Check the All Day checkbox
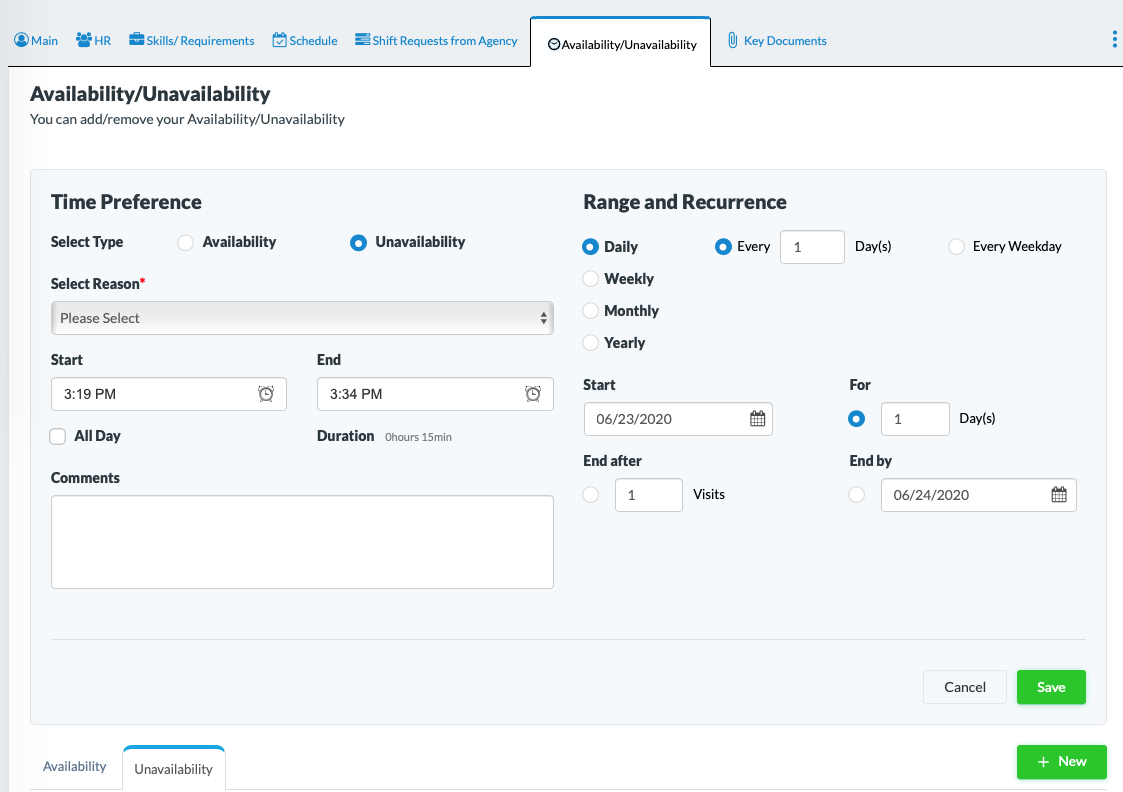This screenshot has width=1123, height=792. 59,436
